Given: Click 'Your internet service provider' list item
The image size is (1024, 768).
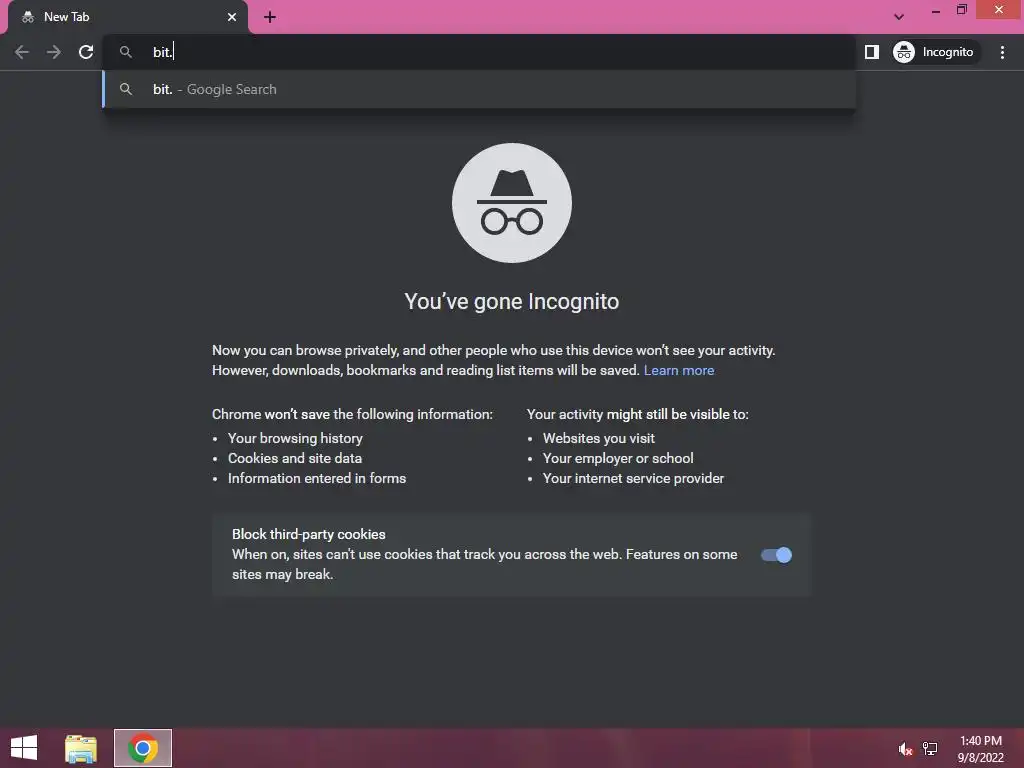Looking at the screenshot, I should (633, 479).
